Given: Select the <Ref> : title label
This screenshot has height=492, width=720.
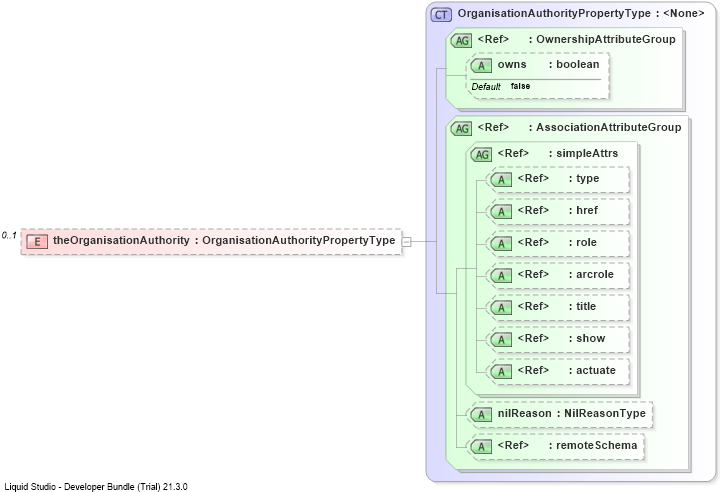Looking at the screenshot, I should [557, 306].
